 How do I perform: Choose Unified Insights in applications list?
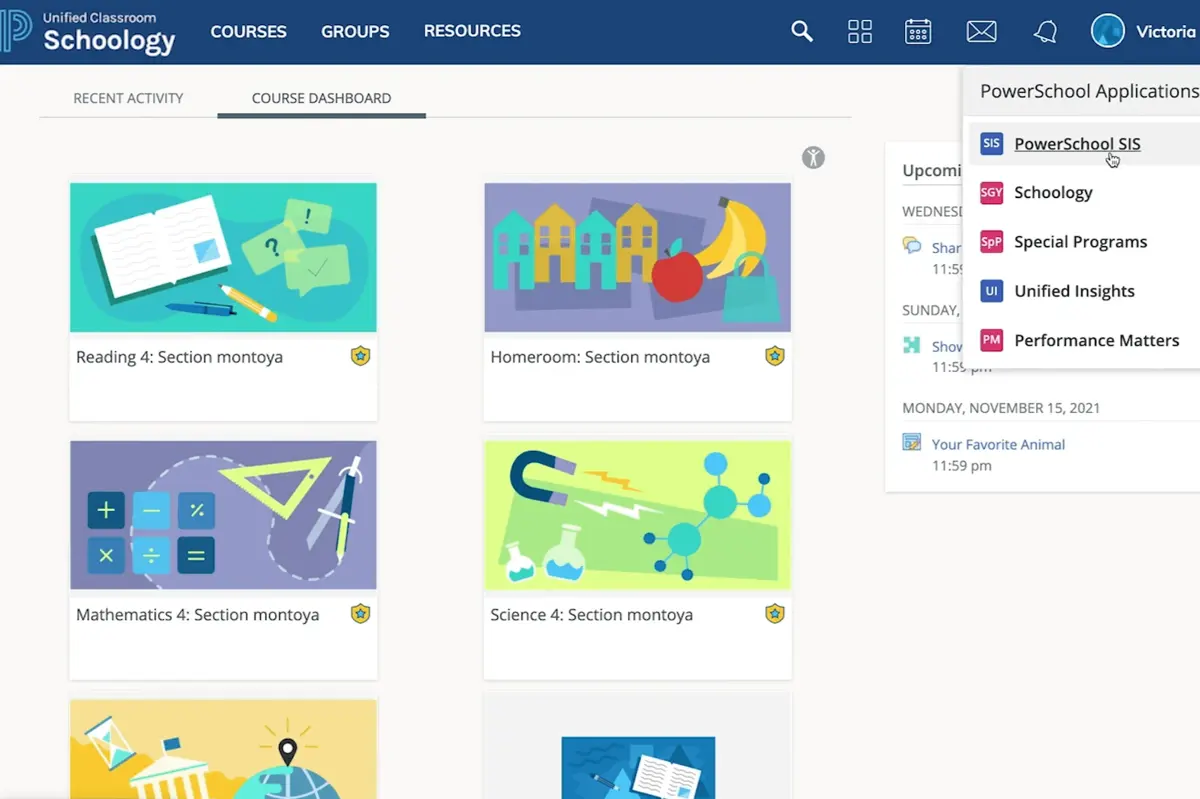click(1074, 291)
